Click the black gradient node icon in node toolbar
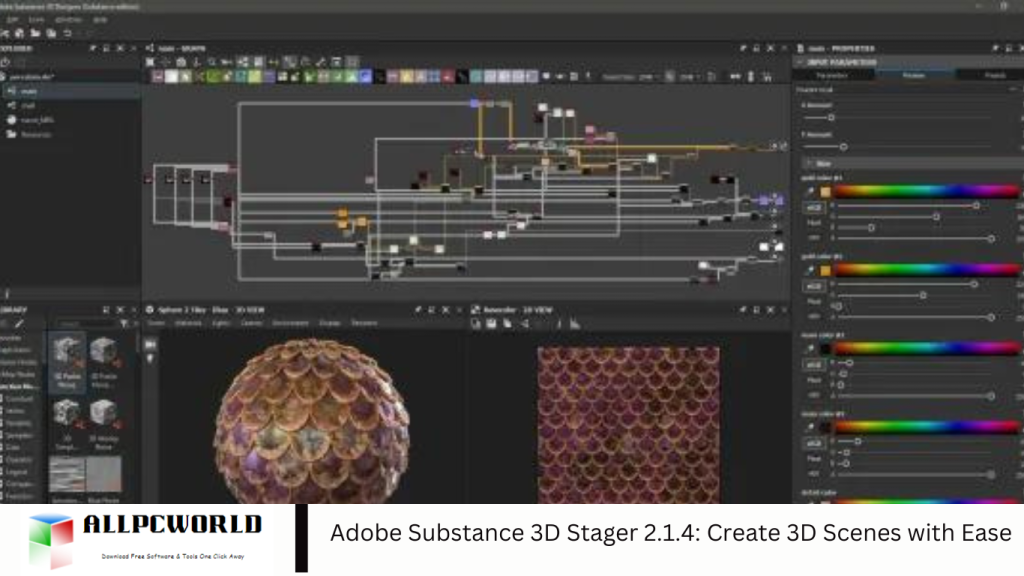 tap(462, 77)
